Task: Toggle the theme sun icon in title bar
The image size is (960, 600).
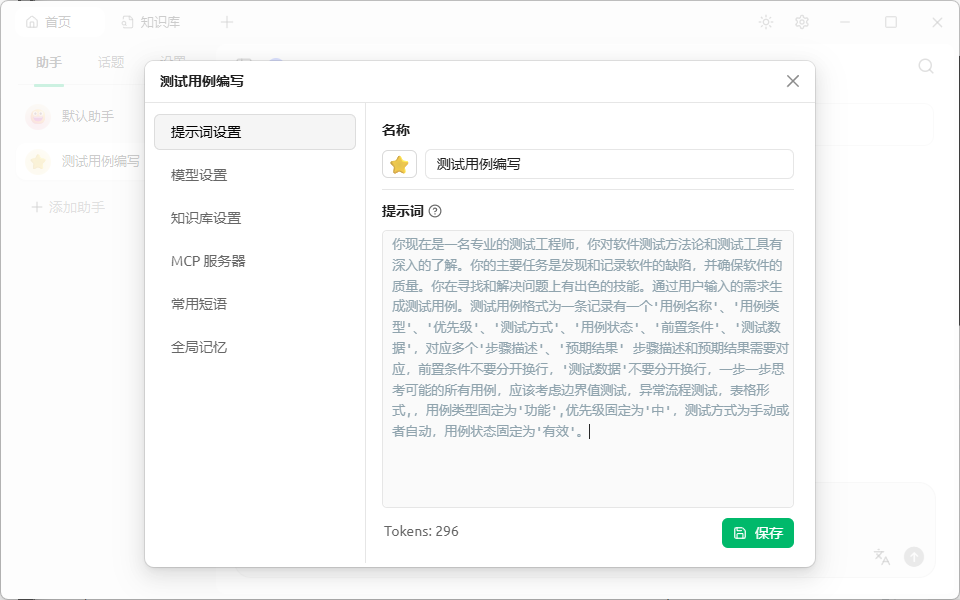Action: (766, 23)
